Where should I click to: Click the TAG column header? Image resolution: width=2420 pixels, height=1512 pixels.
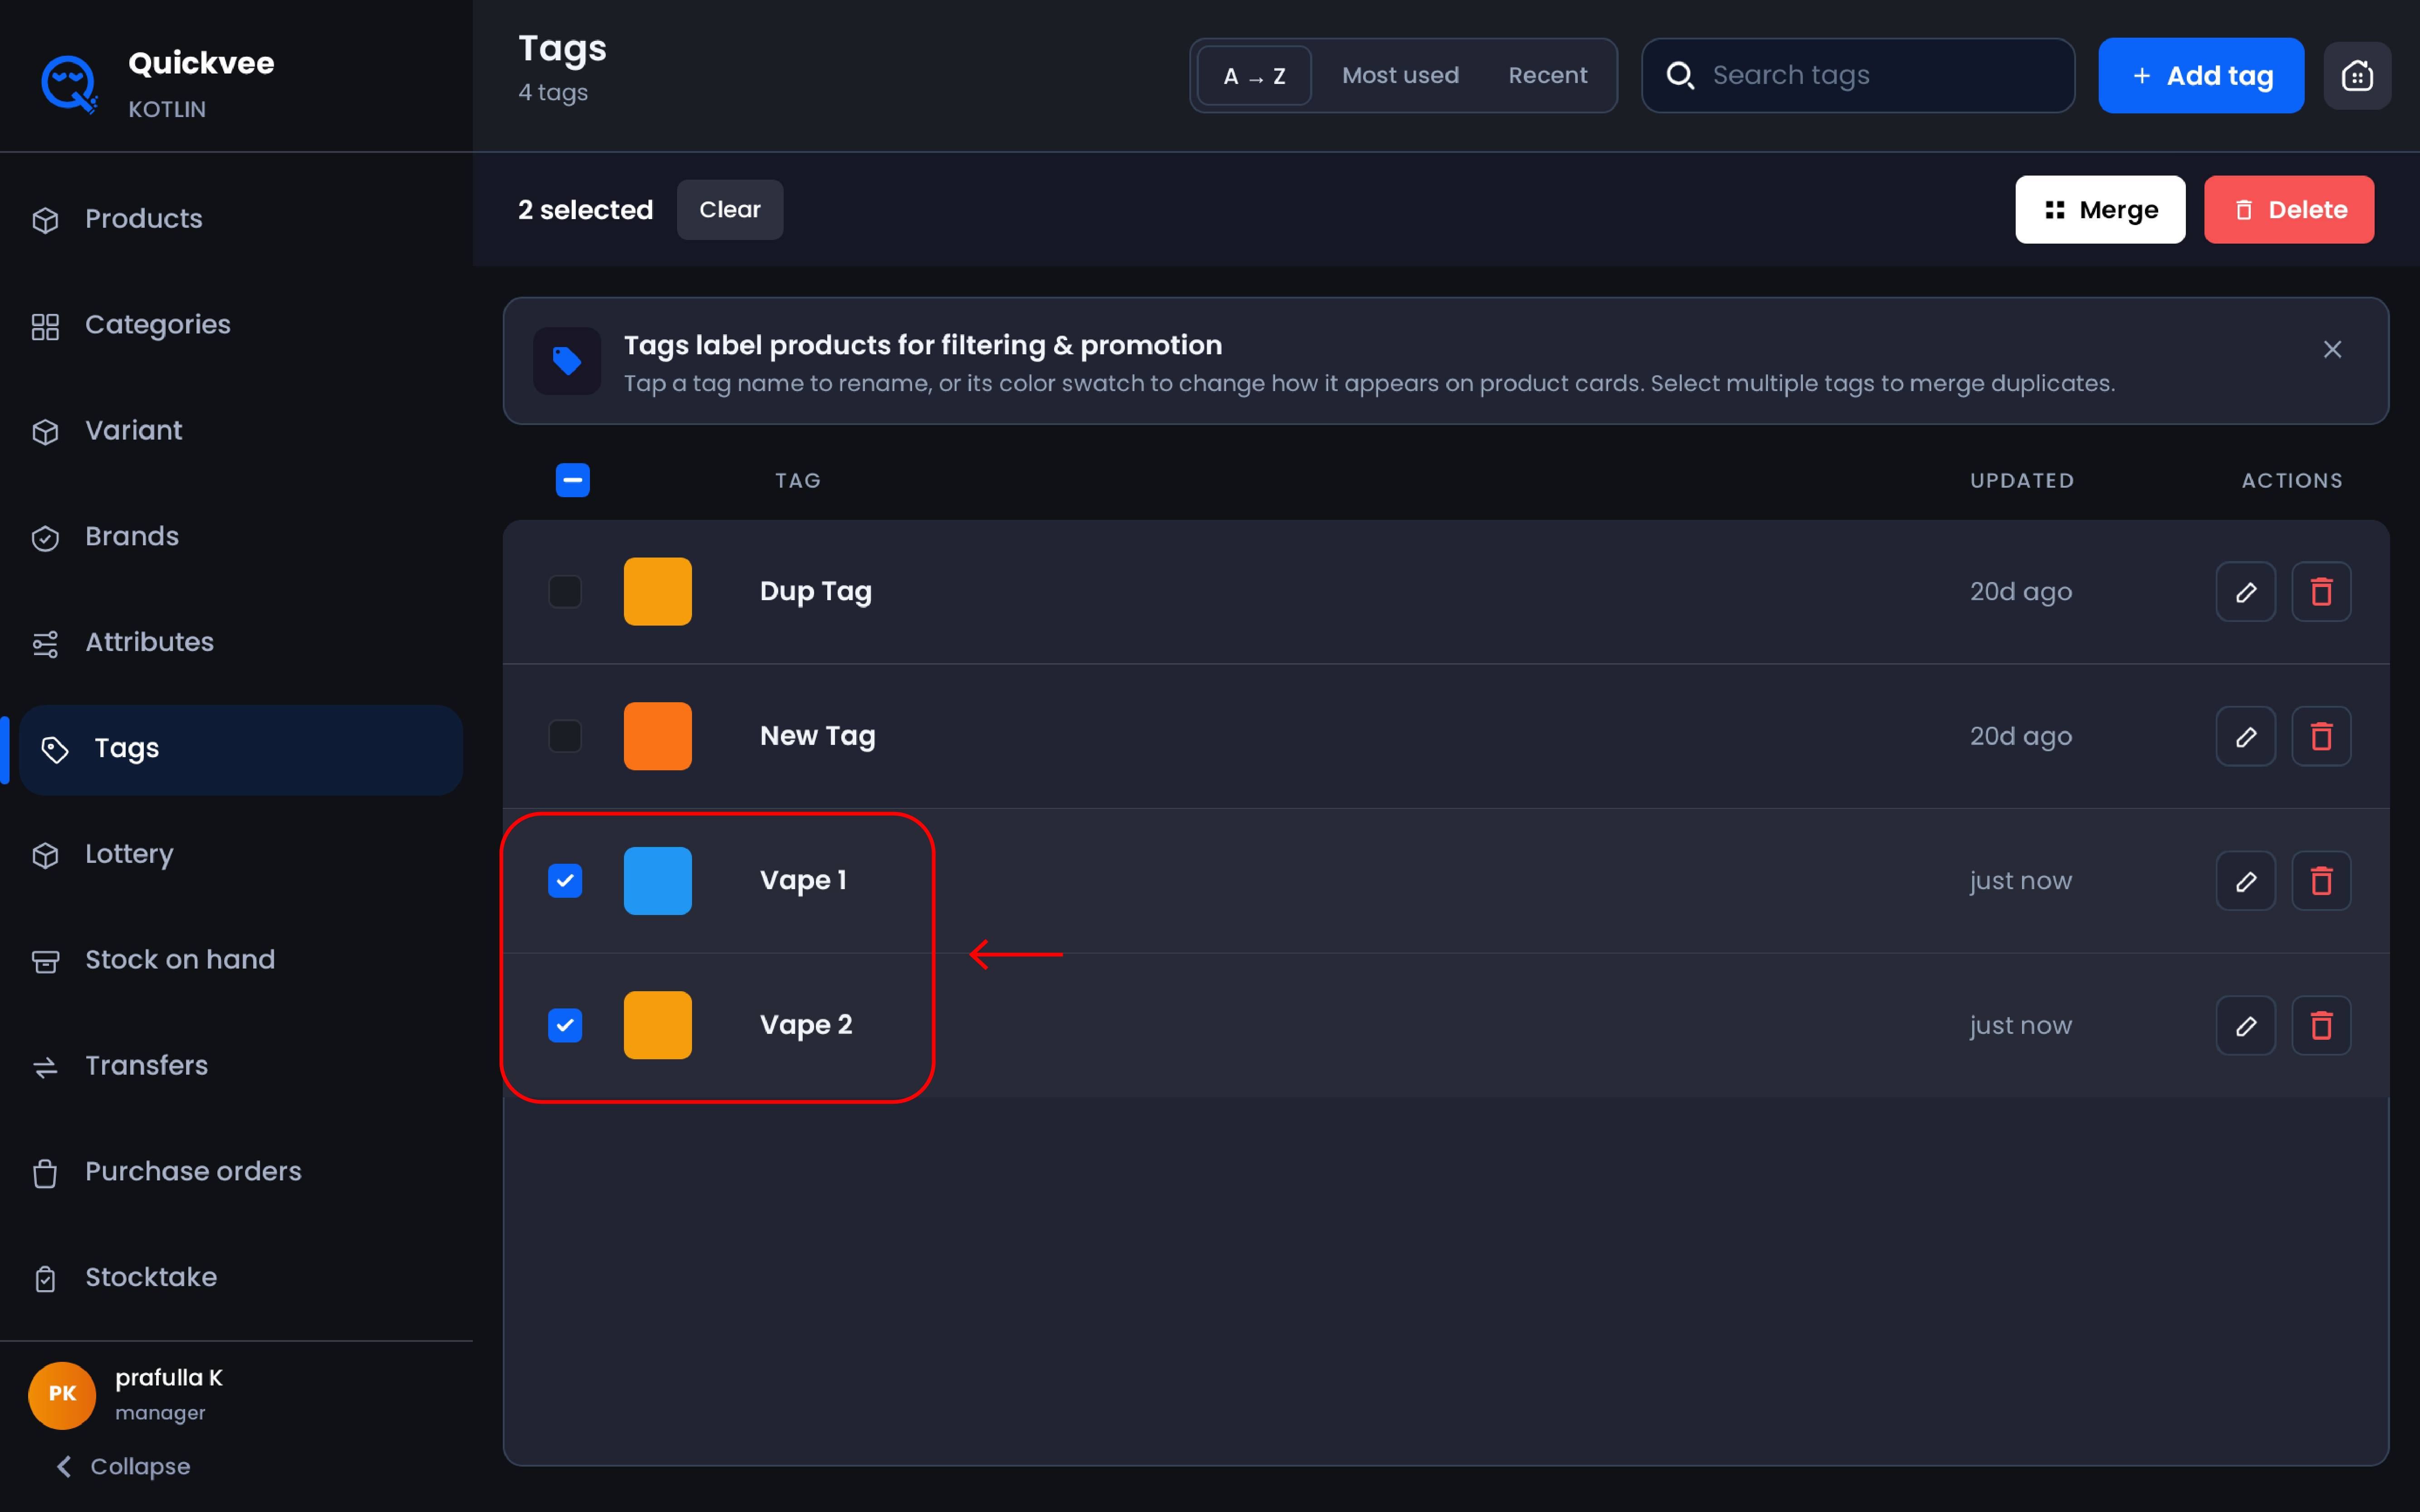click(x=798, y=481)
